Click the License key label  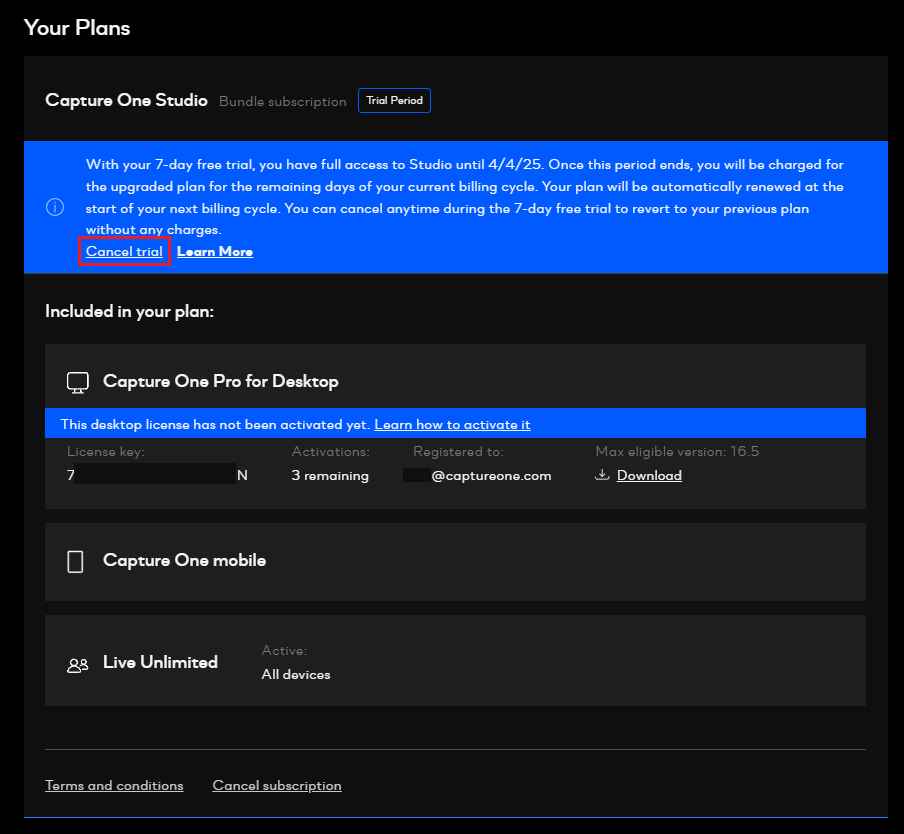[106, 451]
